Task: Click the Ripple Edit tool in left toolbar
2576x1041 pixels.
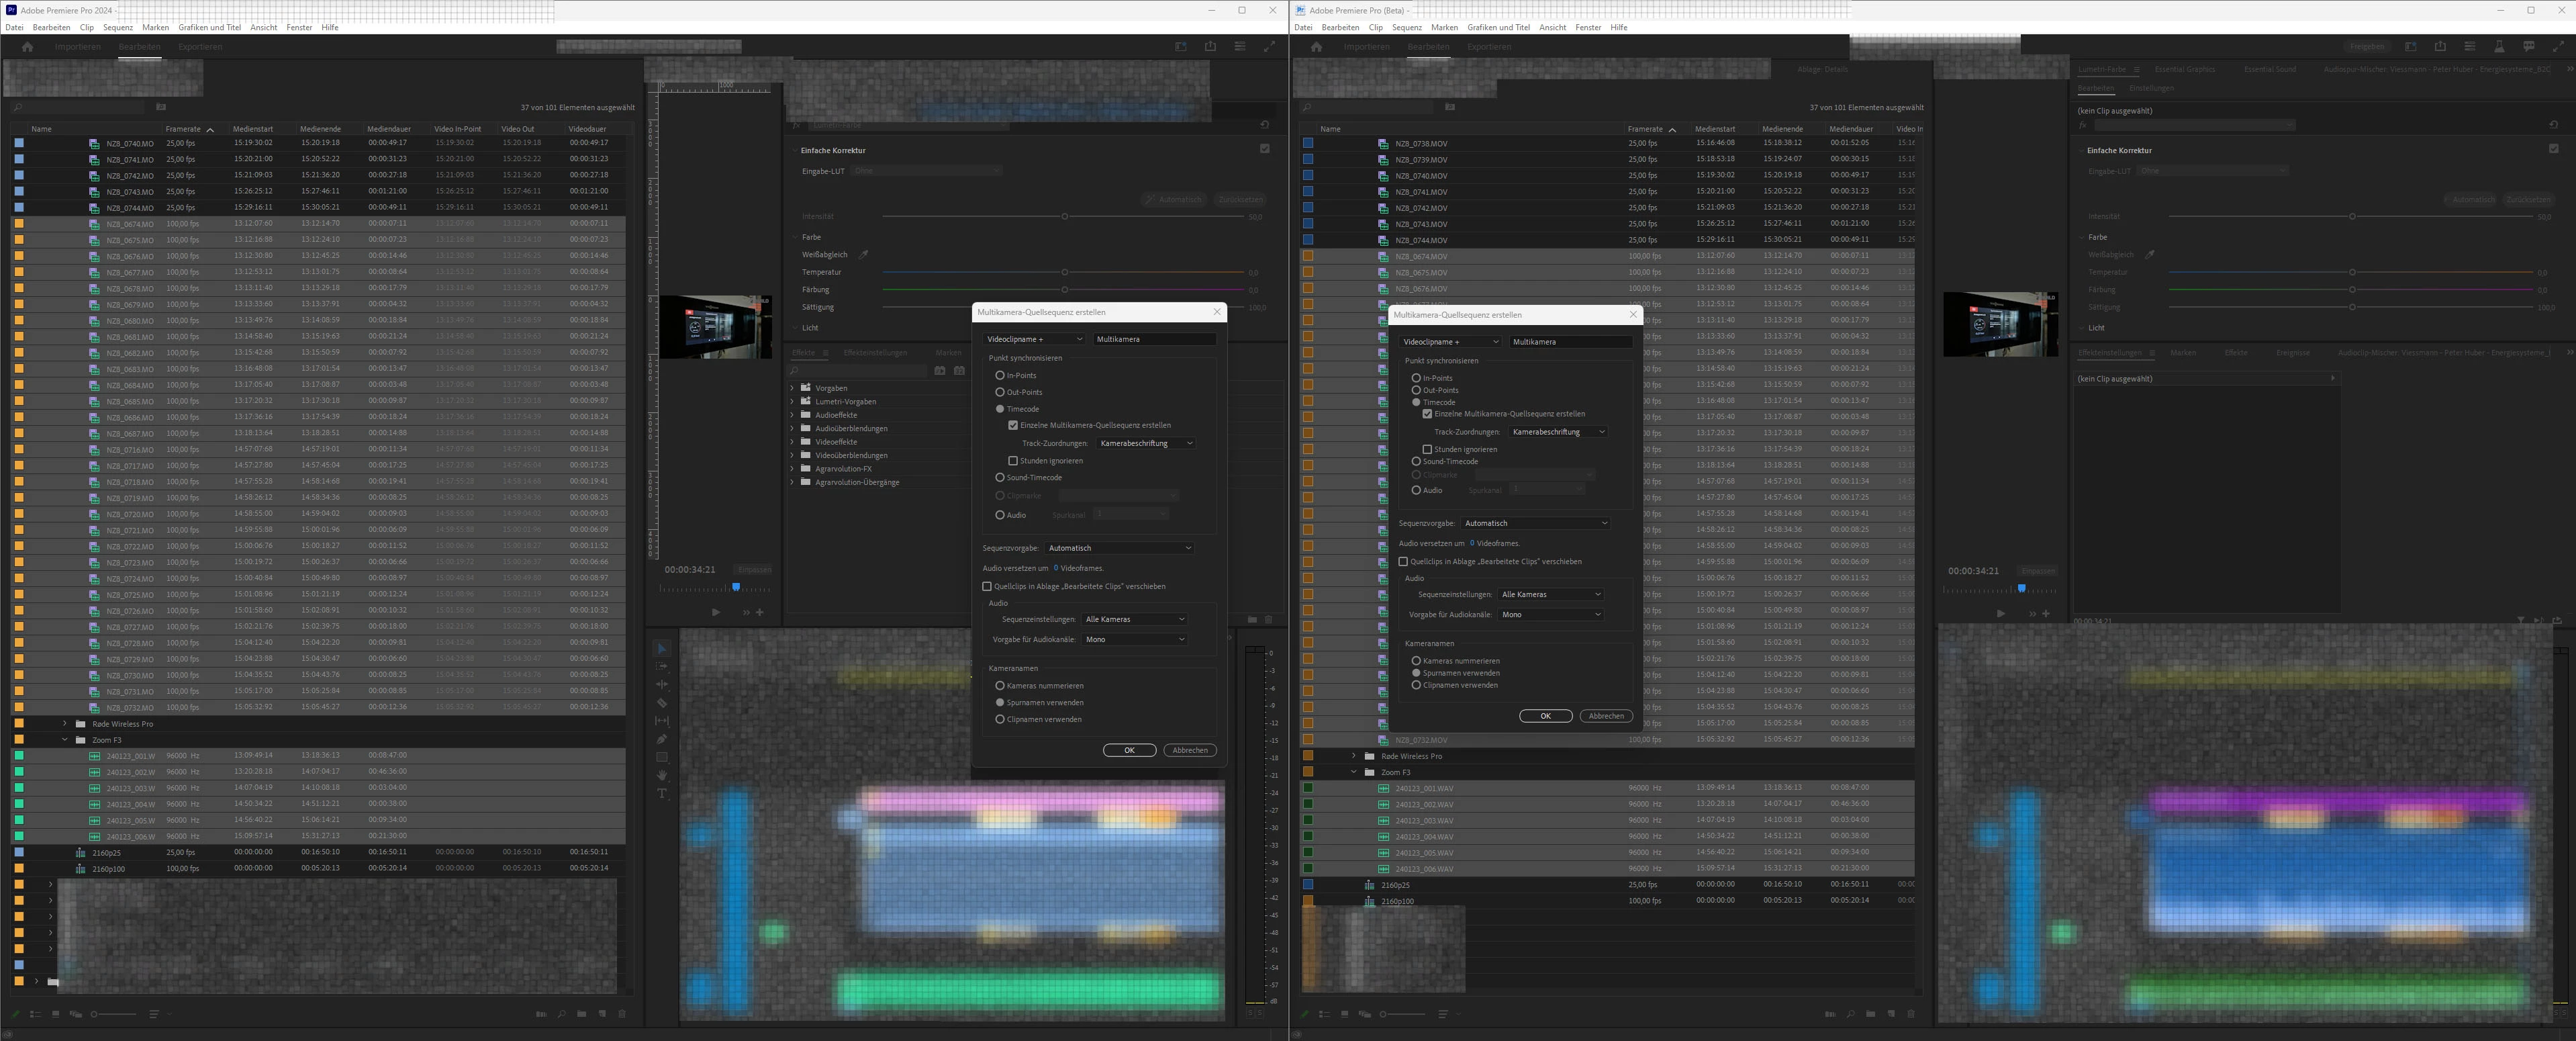Action: 662,684
